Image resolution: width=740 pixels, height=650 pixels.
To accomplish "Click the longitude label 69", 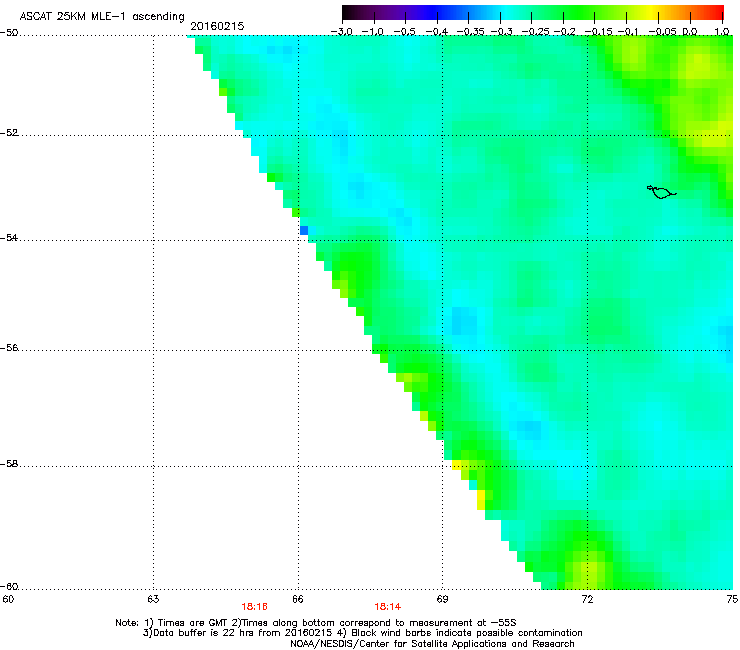I will [442, 599].
